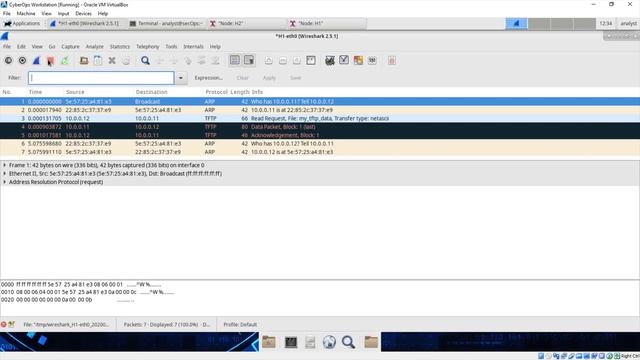This screenshot has height=360, width=640.
Task: Expand Frame 1 details tree
Action: [x=4, y=165]
